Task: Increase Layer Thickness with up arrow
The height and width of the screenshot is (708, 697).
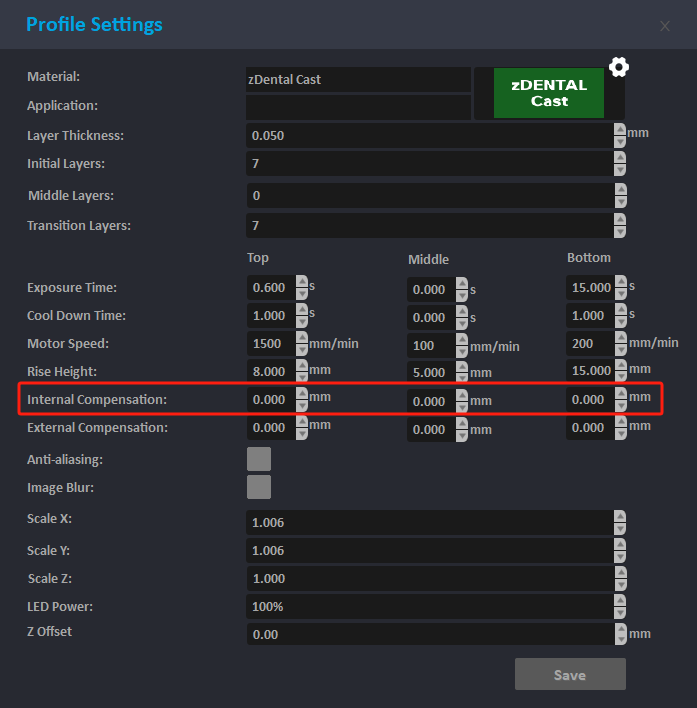Action: pyautogui.click(x=620, y=130)
